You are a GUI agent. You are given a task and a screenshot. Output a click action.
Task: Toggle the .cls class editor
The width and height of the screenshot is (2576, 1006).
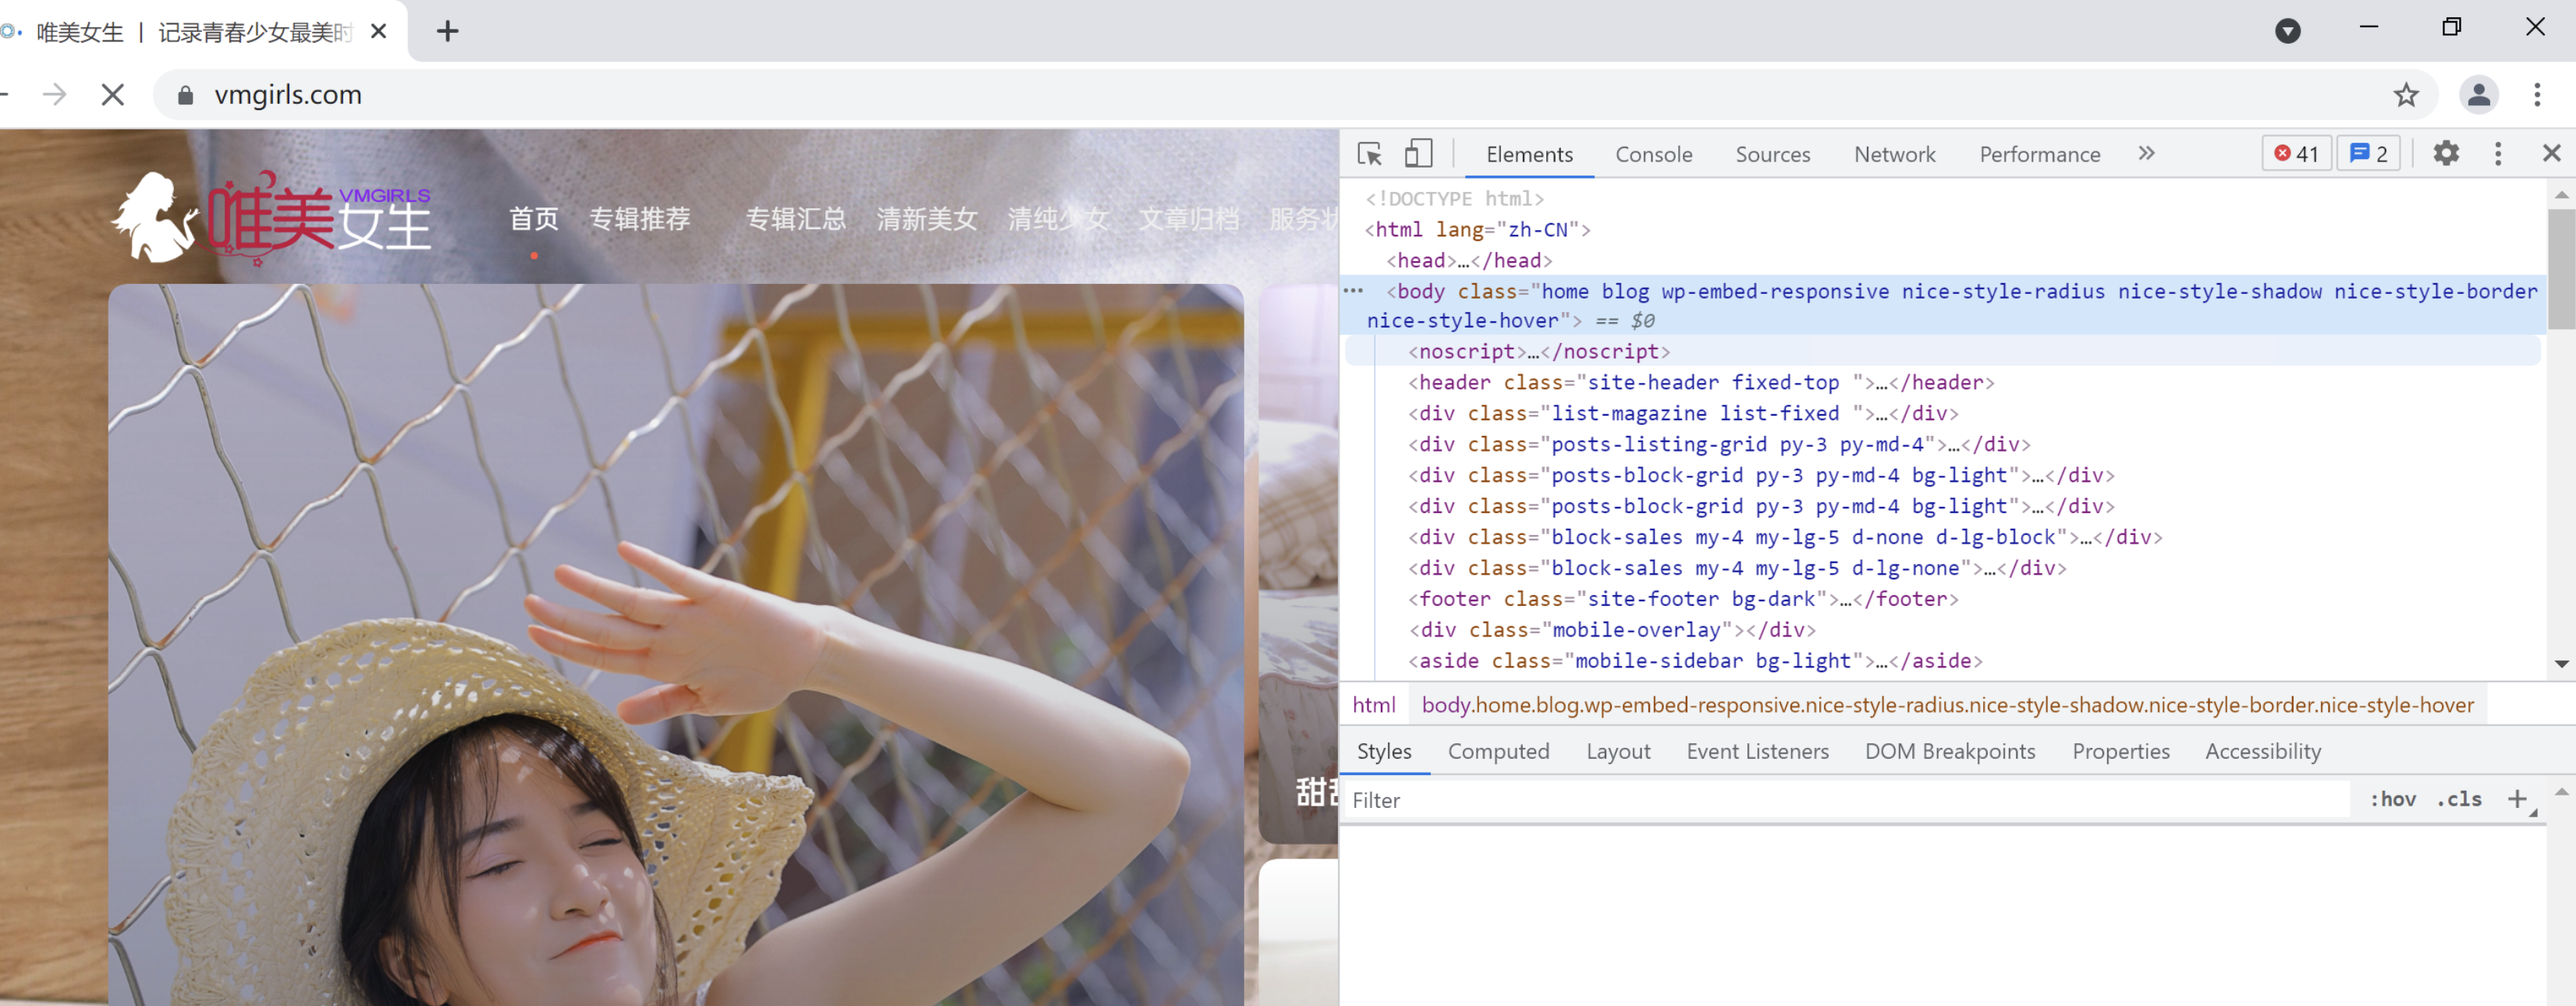(x=2459, y=799)
